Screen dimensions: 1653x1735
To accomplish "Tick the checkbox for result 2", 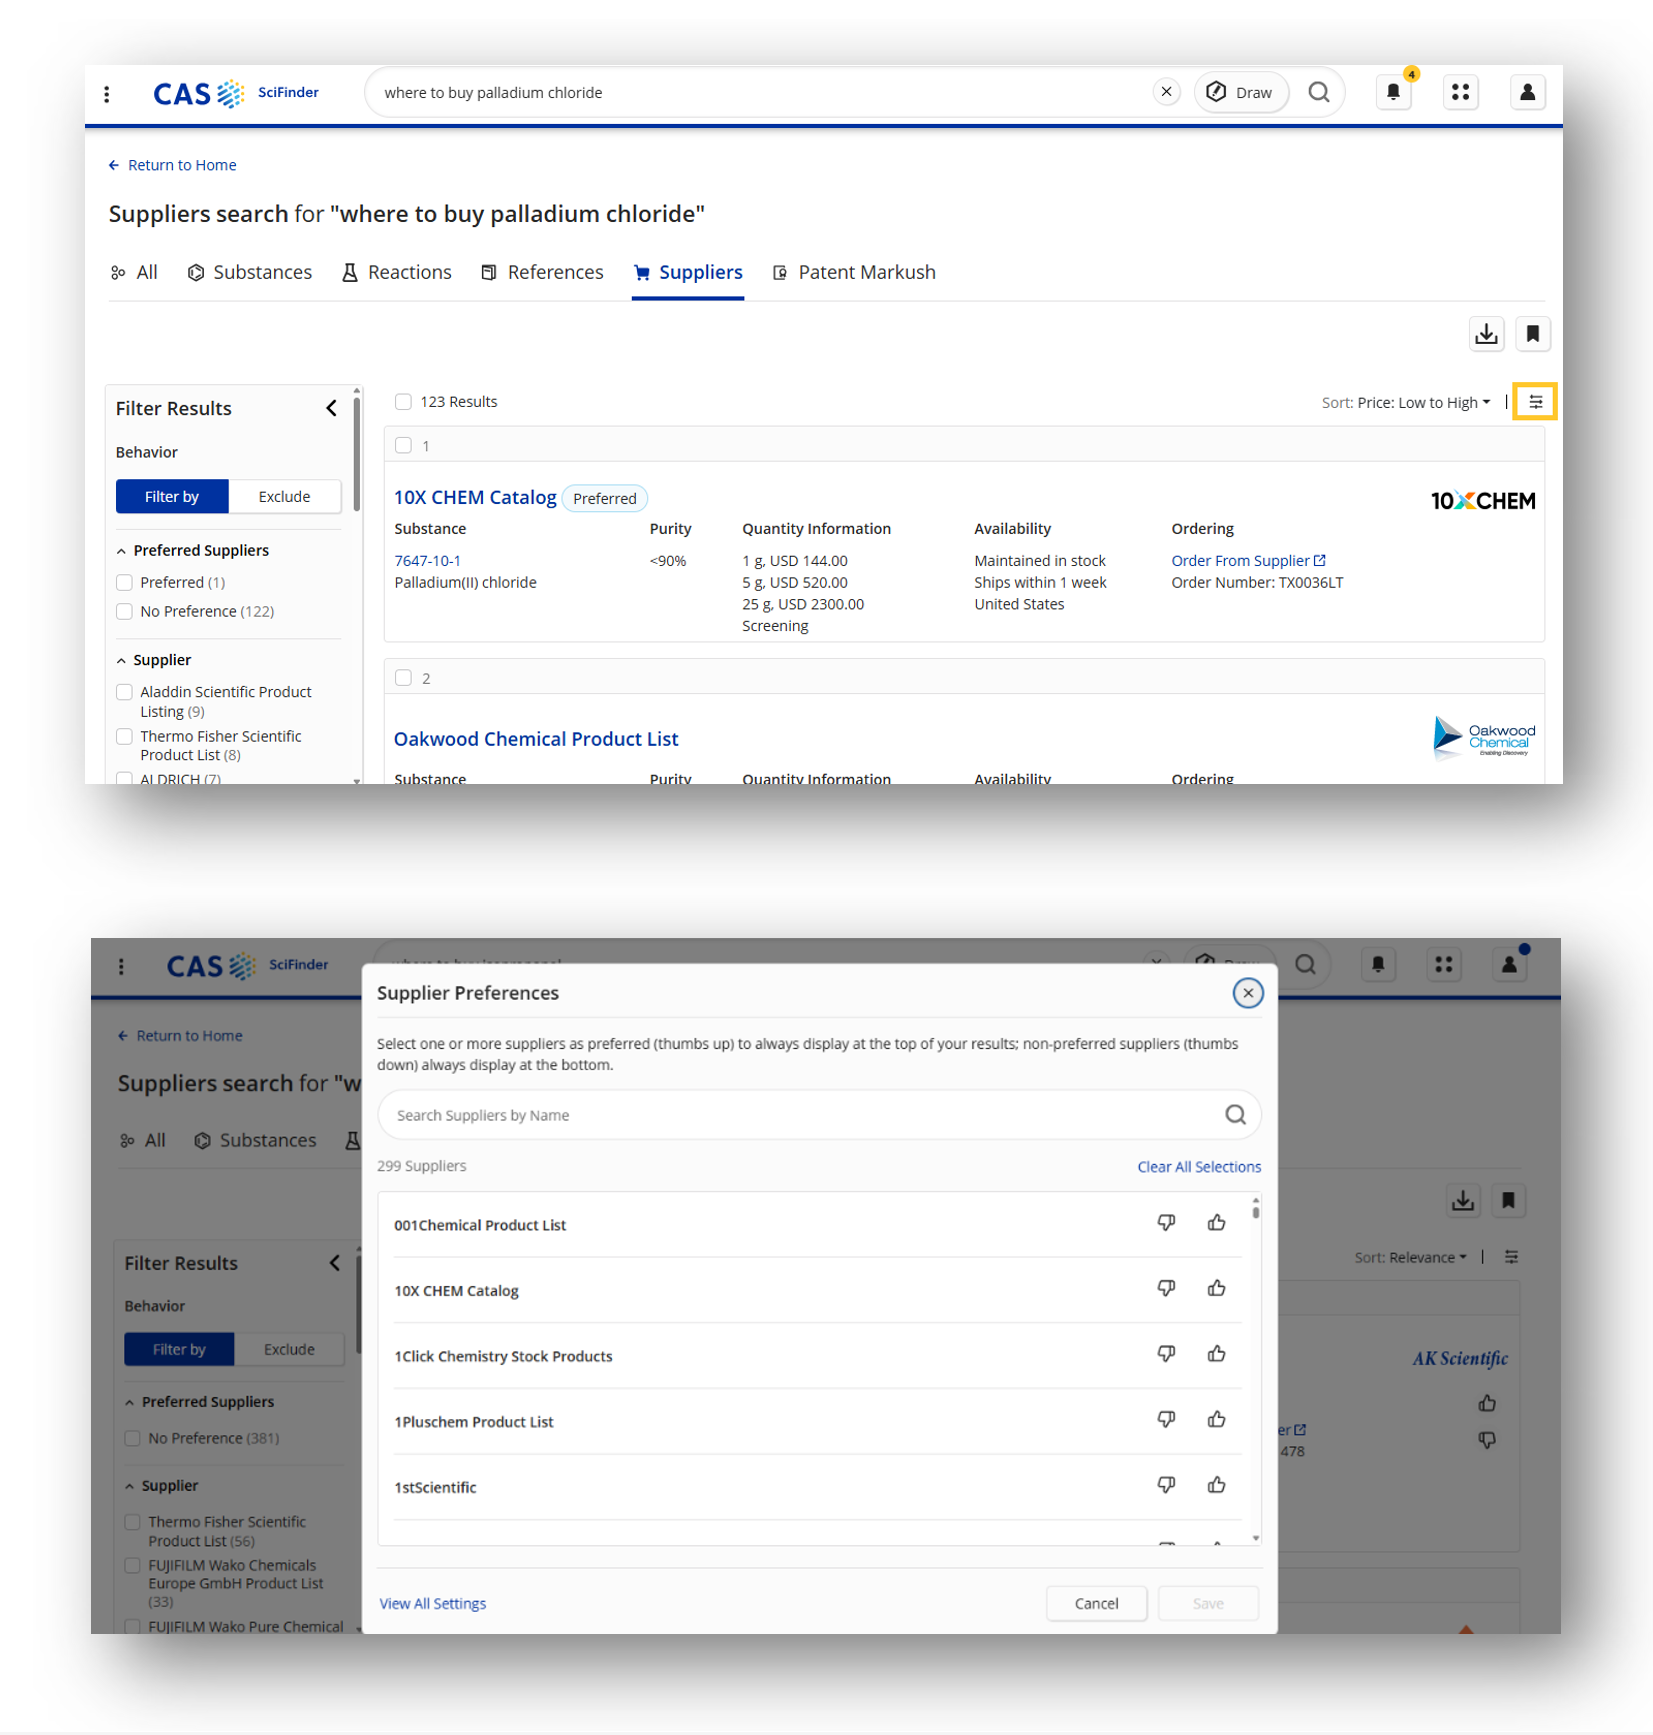I will pyautogui.click(x=403, y=678).
